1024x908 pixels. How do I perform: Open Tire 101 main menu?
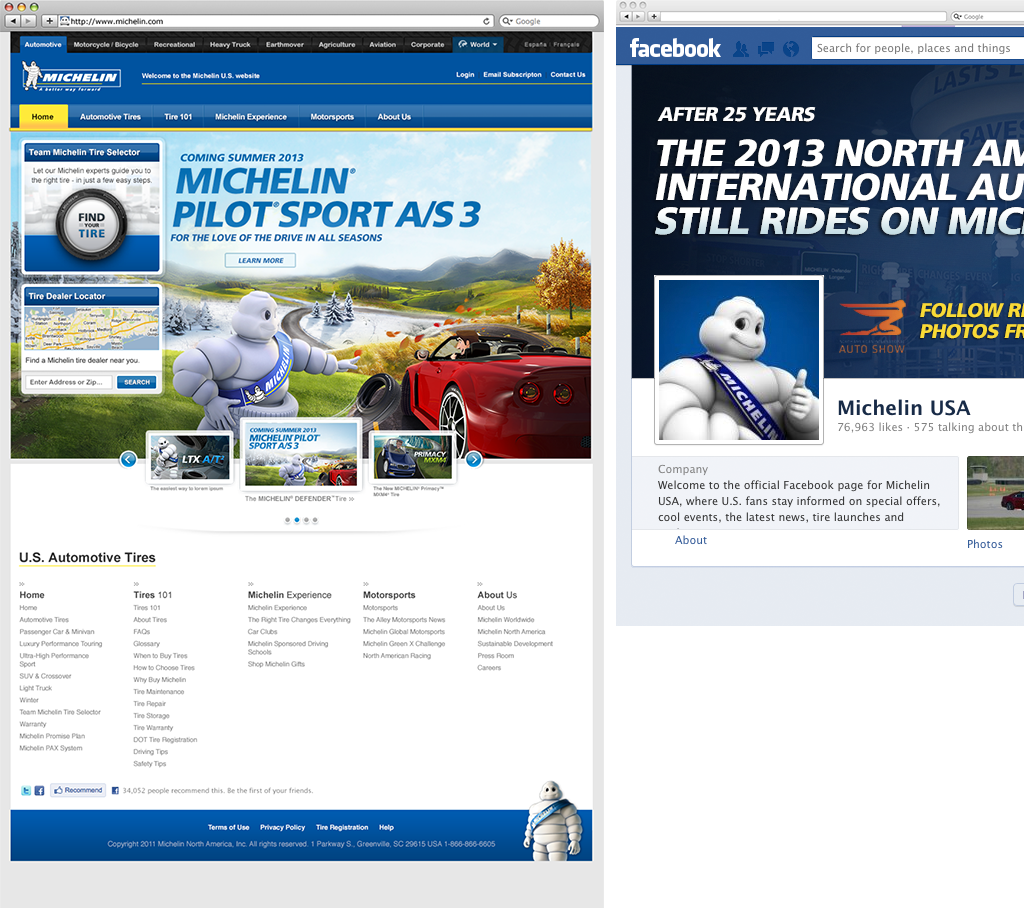coord(178,116)
